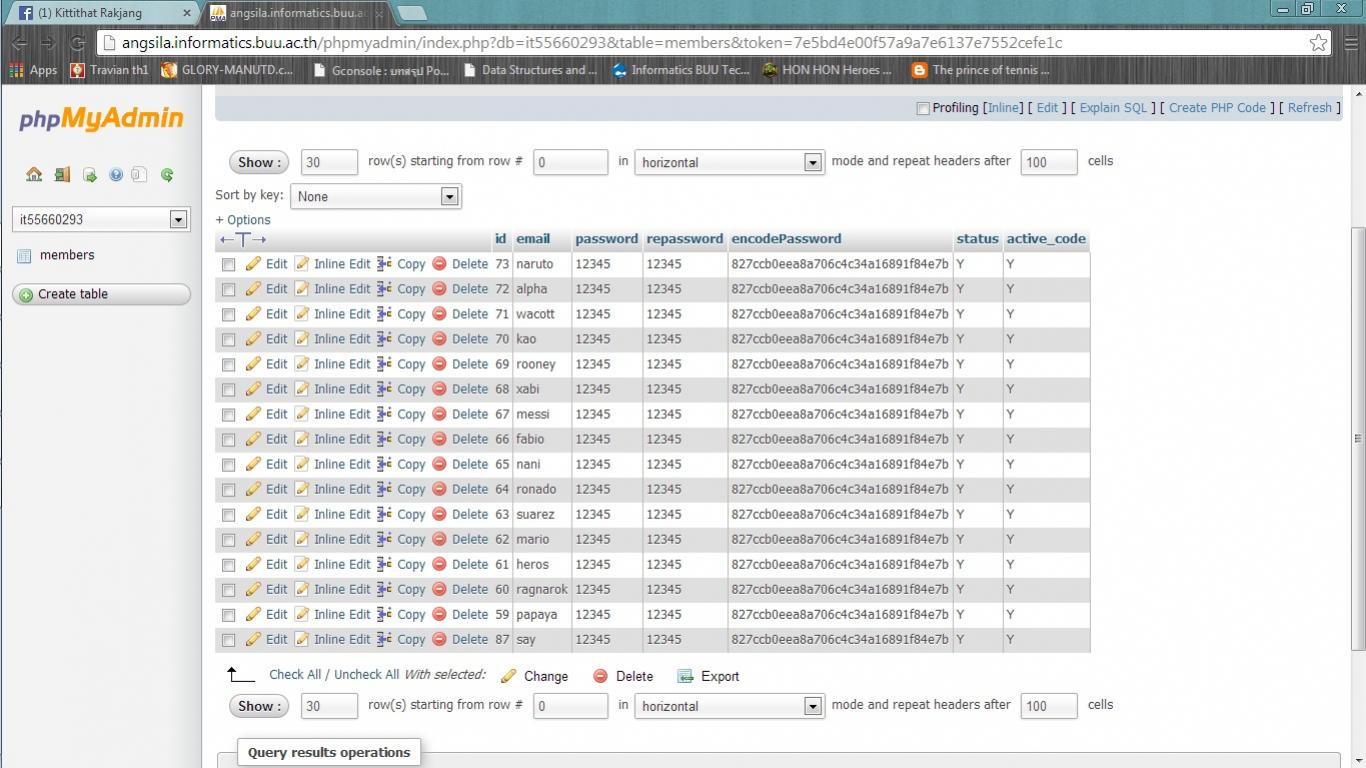The height and width of the screenshot is (768, 1366).
Task: Click green plus icon on Create table
Action: click(26, 295)
